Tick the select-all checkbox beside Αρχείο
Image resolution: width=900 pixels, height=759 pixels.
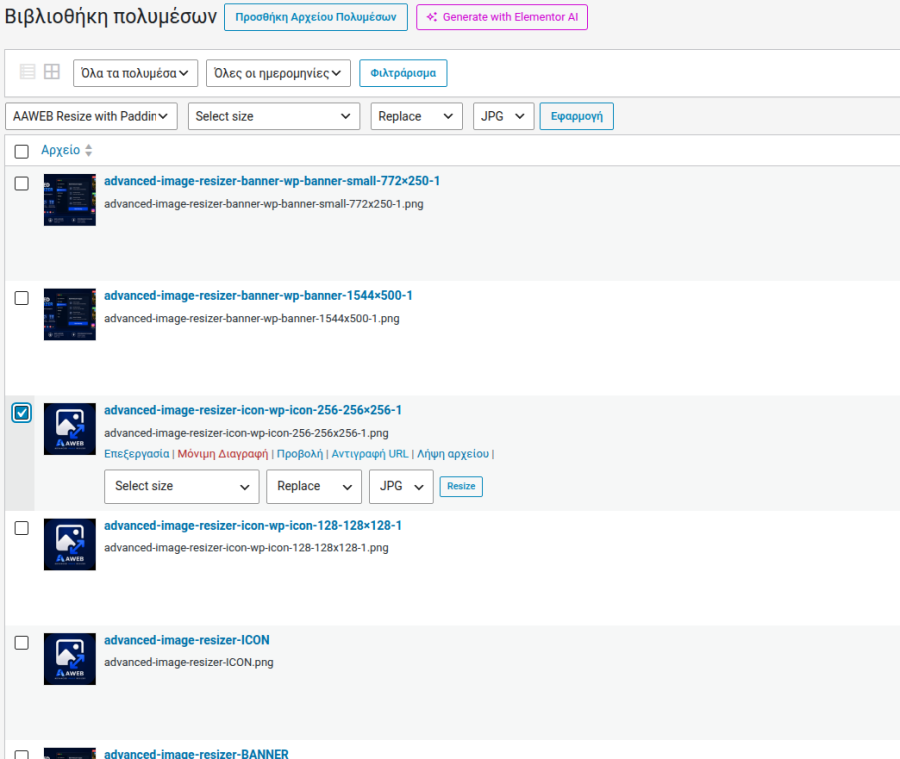pos(22,152)
